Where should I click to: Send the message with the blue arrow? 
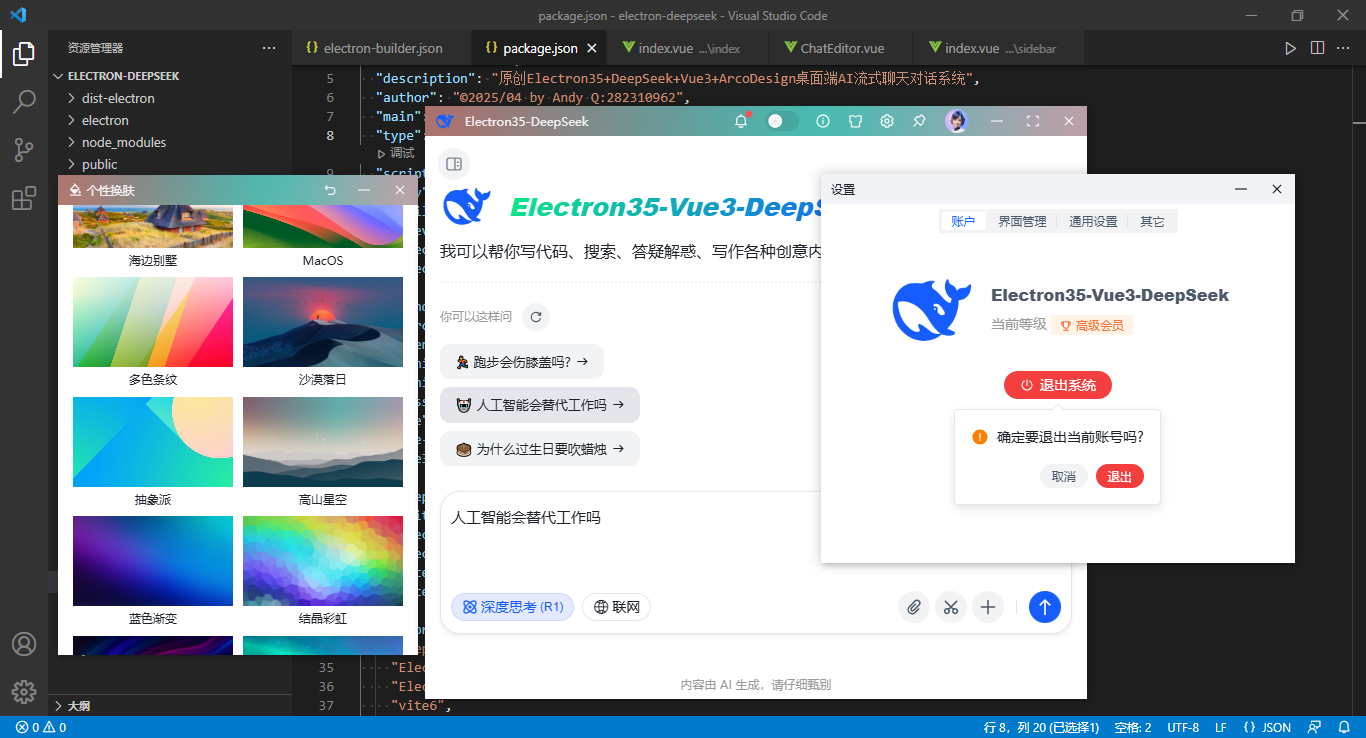click(x=1045, y=607)
